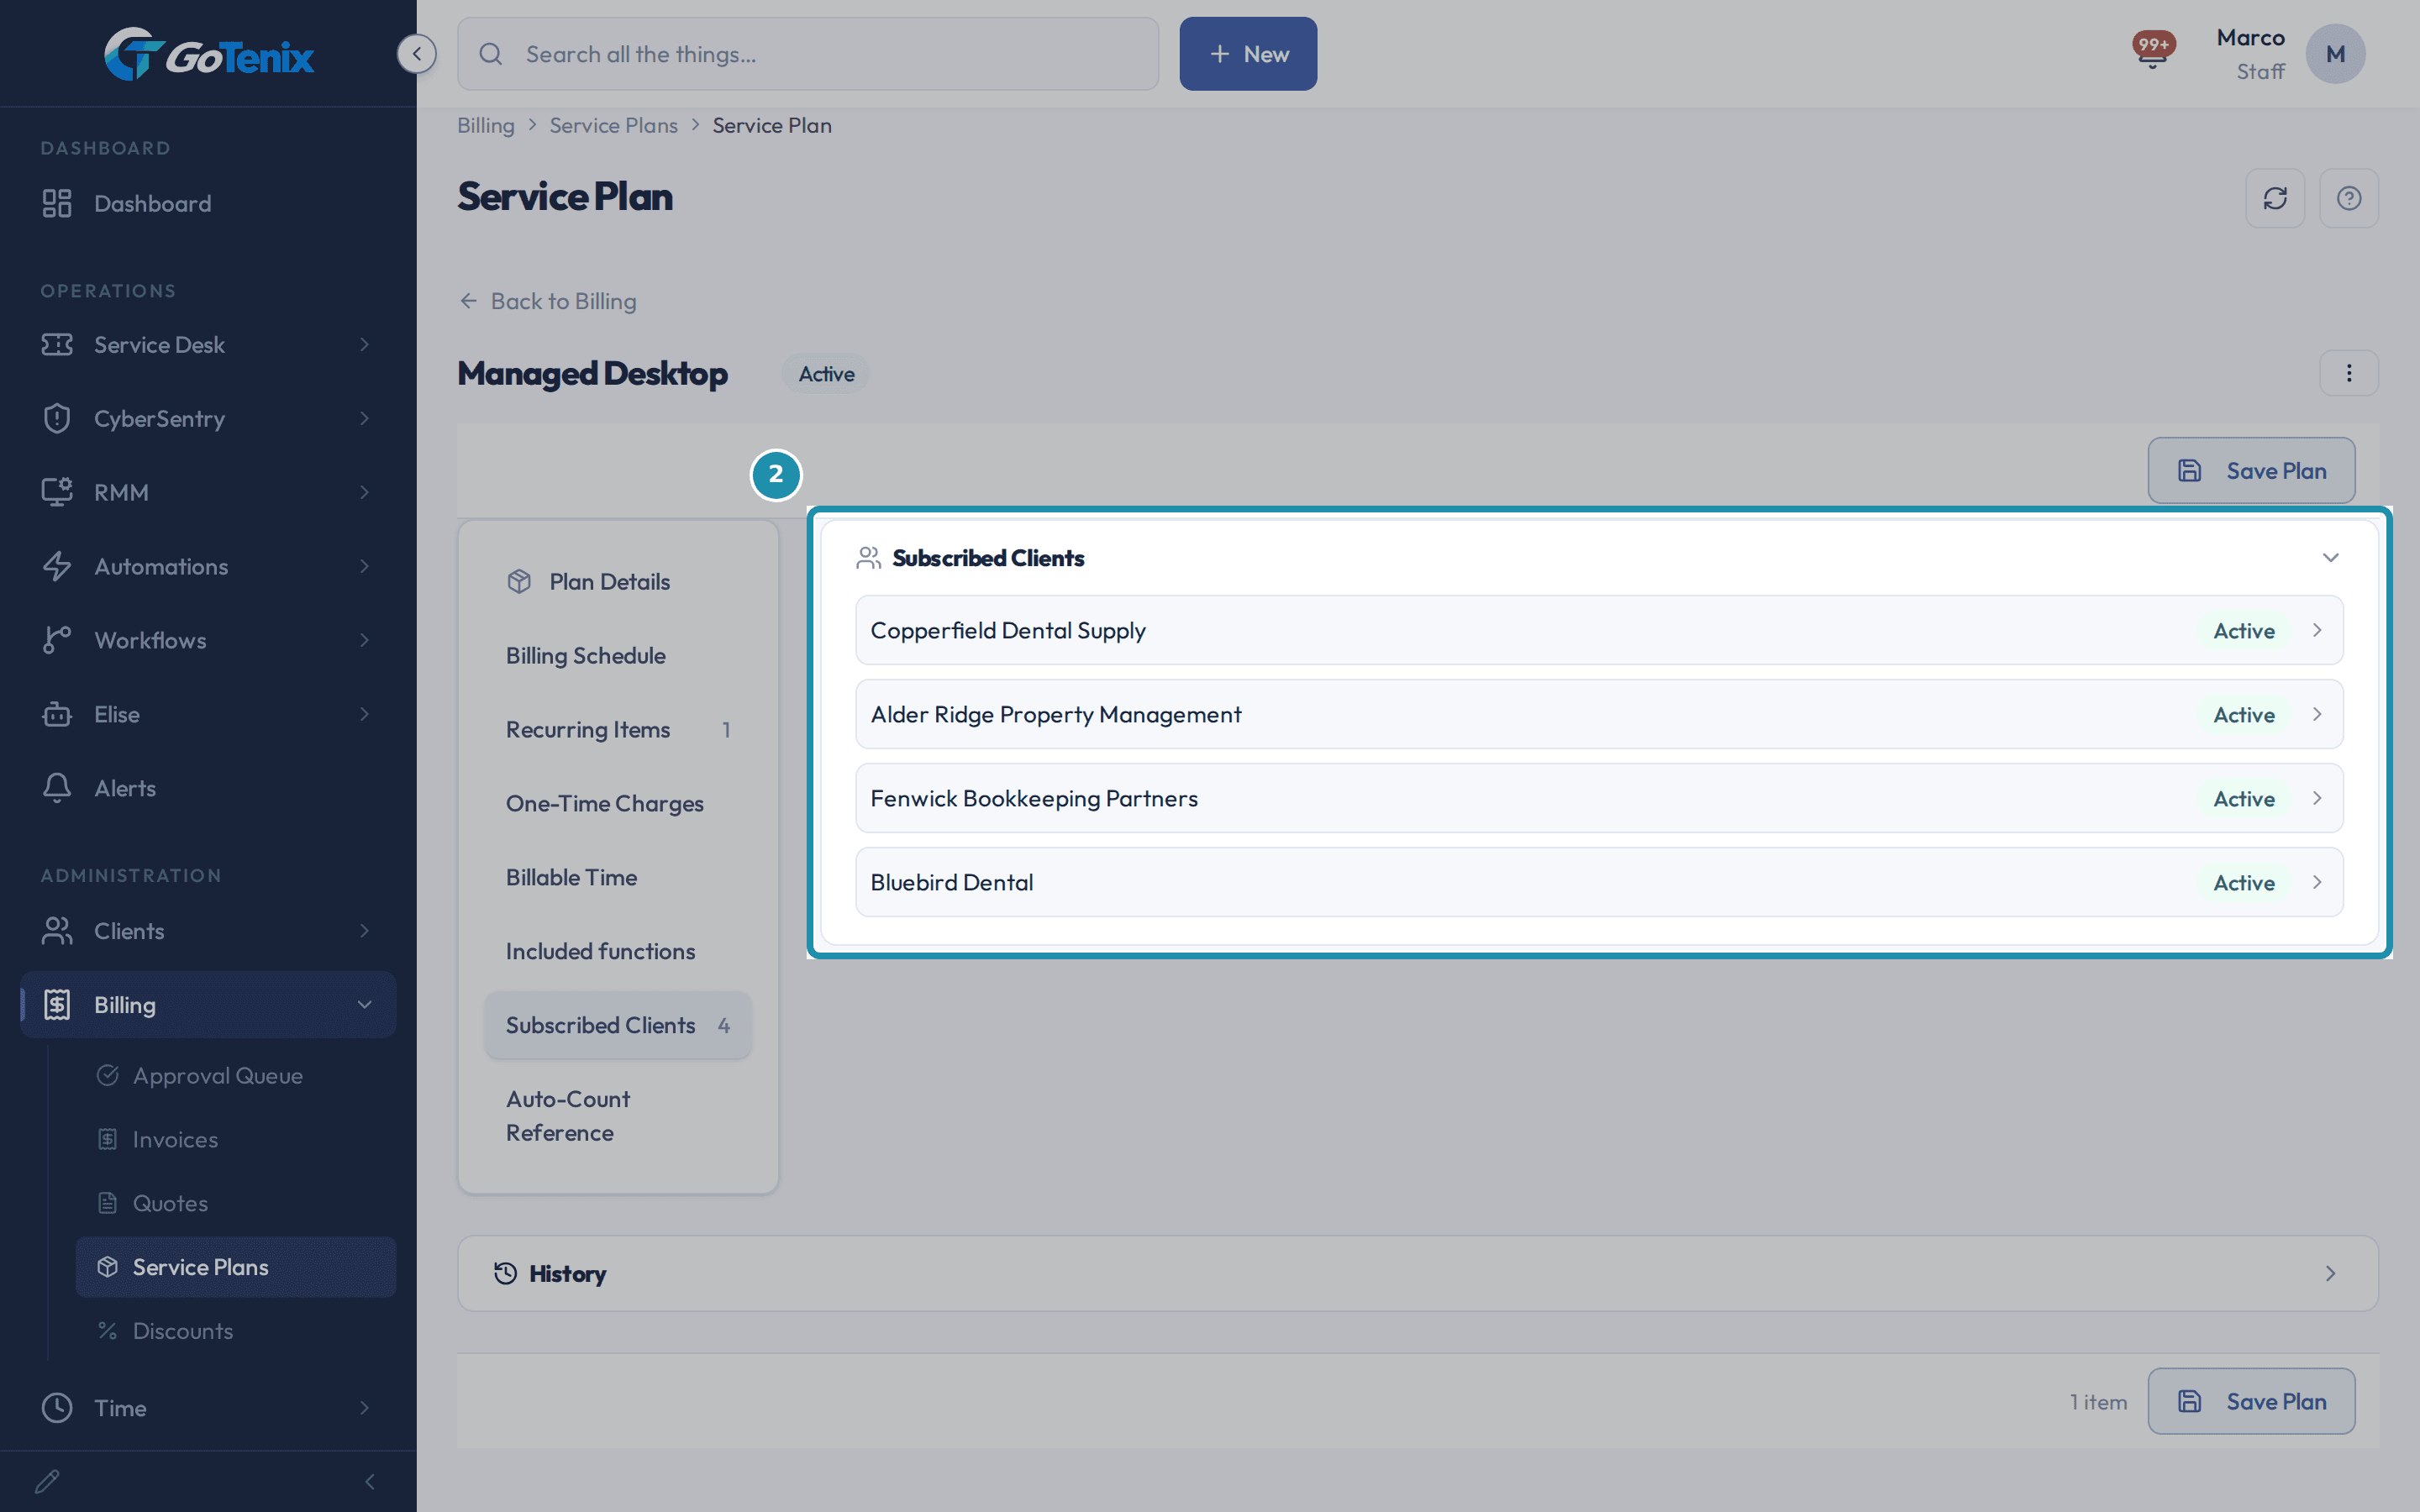Open Invoices under Billing

(236, 1139)
